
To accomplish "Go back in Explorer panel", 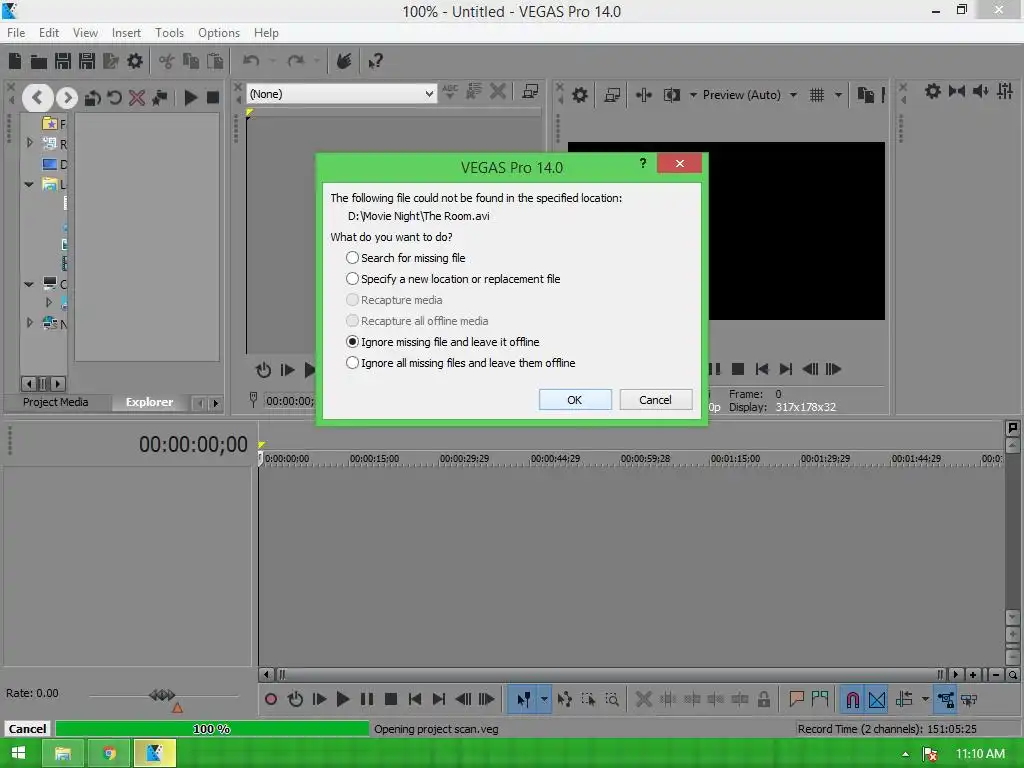I will tap(37, 98).
